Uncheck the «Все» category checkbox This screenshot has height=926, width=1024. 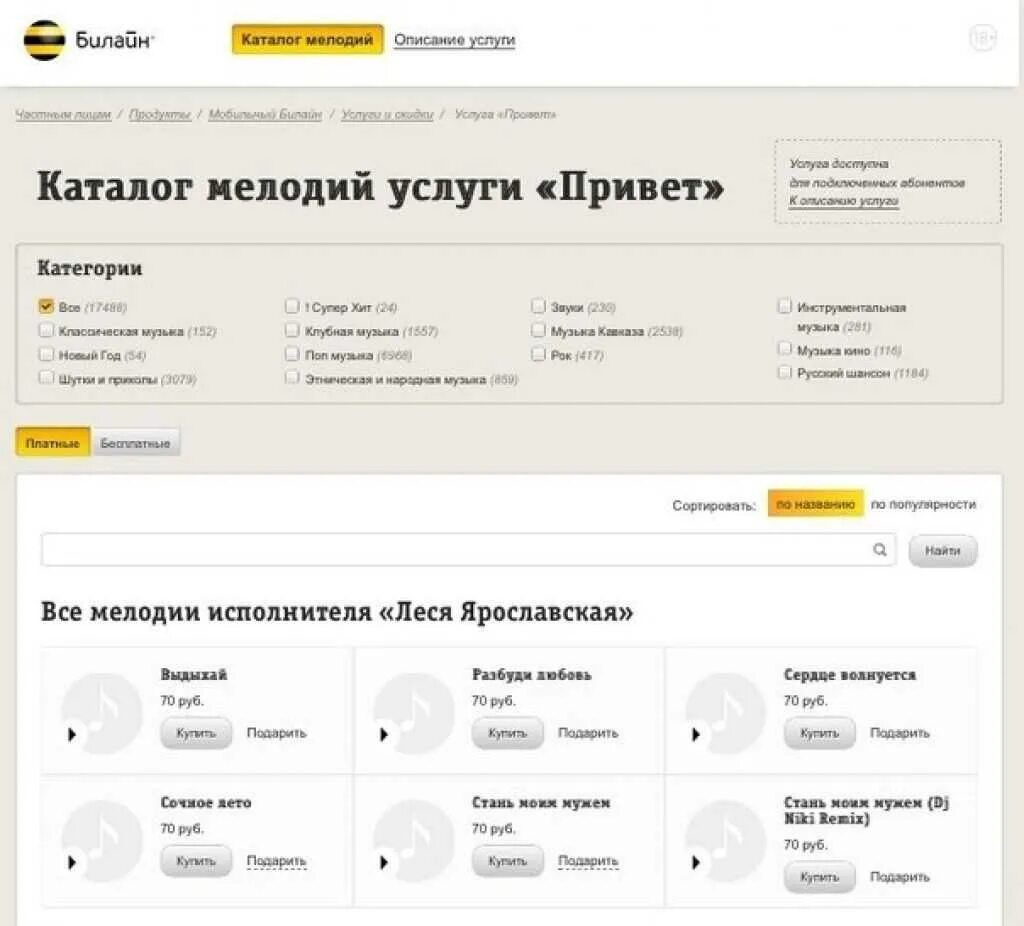point(46,306)
